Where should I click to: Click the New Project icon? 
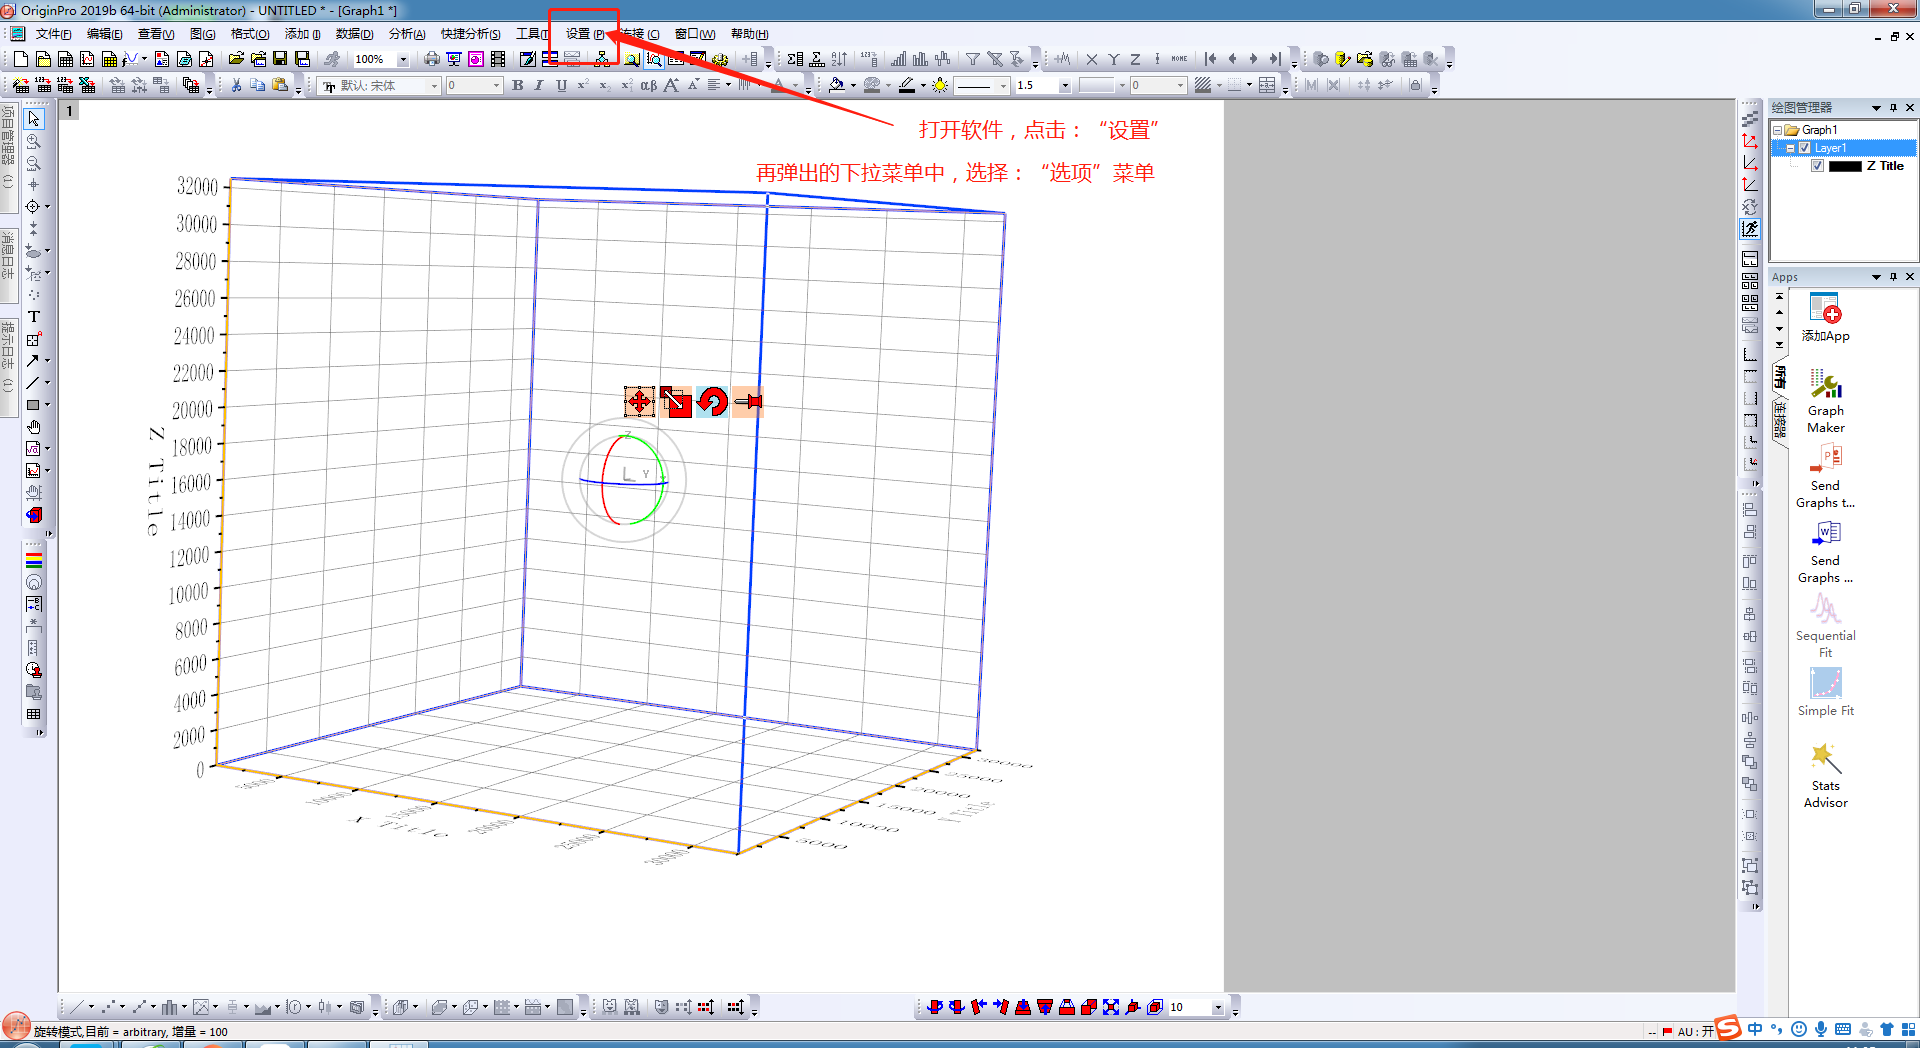pyautogui.click(x=21, y=60)
